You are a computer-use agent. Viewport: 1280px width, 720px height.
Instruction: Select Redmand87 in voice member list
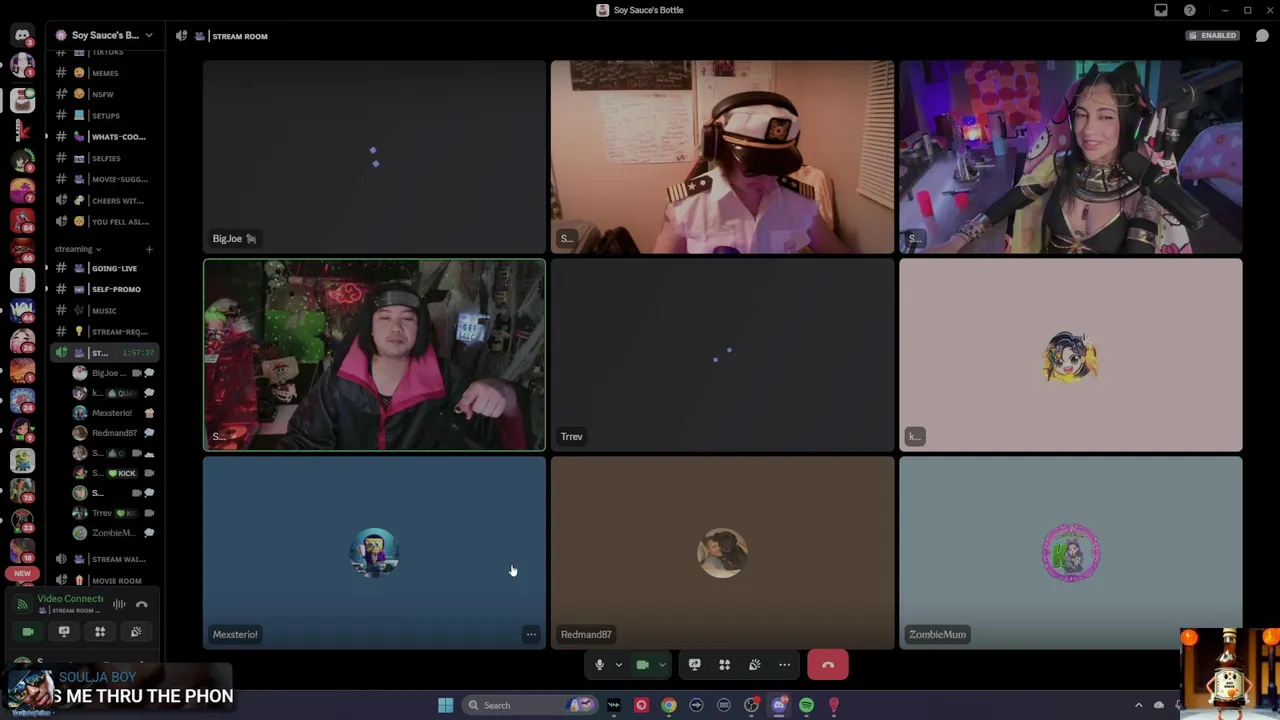(113, 433)
